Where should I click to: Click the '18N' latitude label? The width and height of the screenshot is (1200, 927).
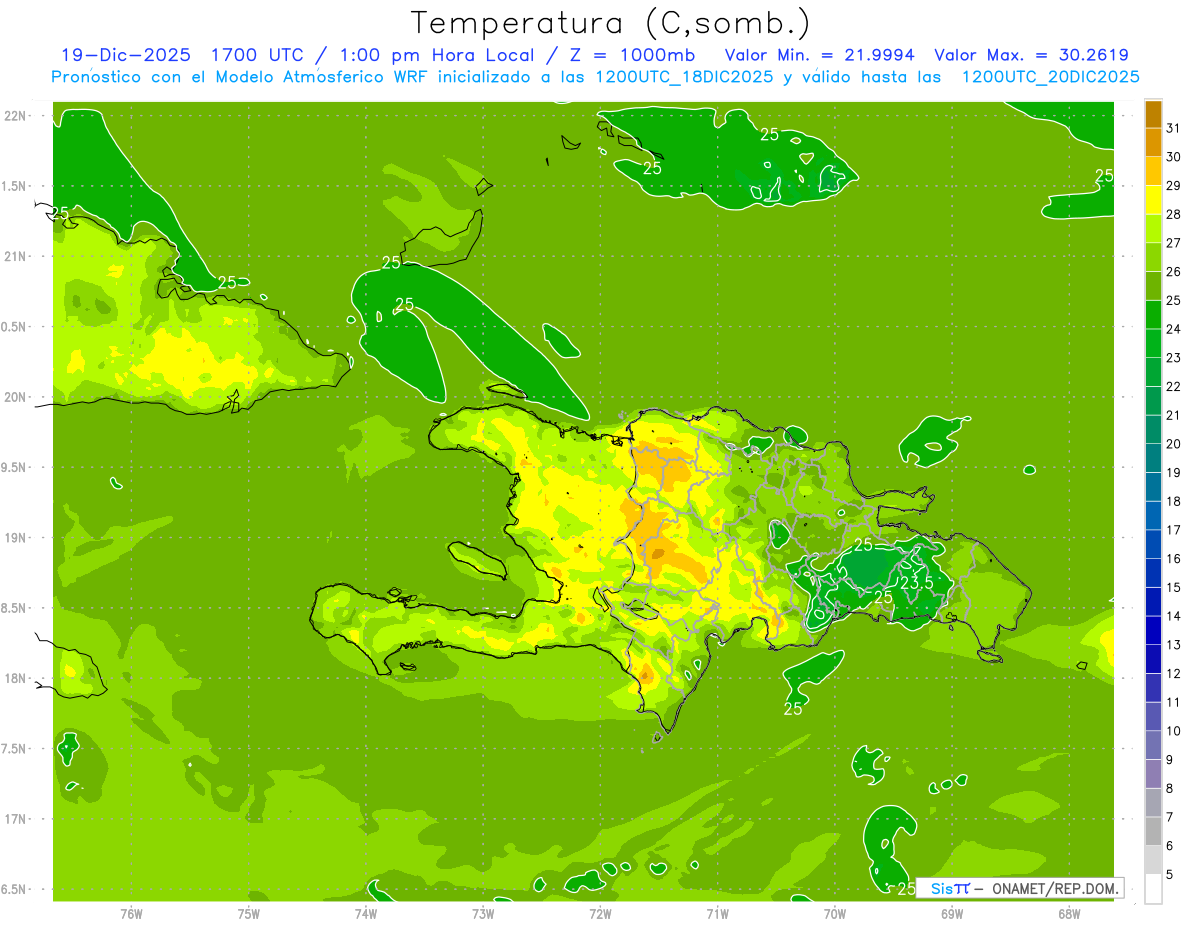tap(15, 678)
